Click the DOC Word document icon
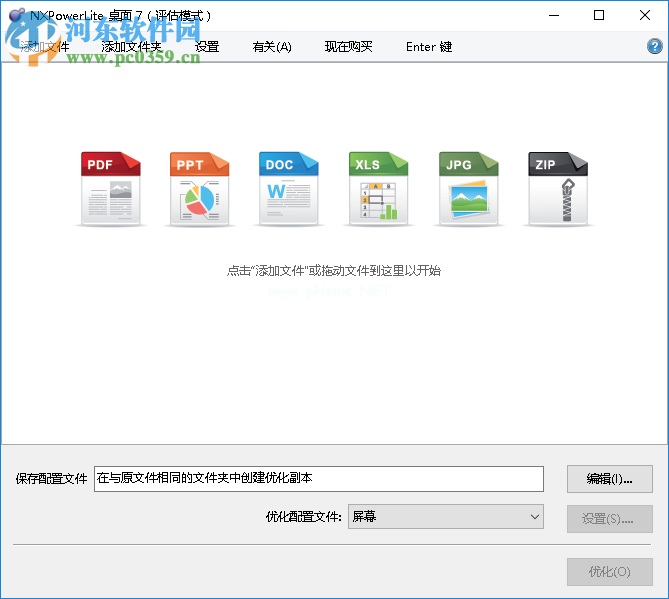 pos(289,188)
